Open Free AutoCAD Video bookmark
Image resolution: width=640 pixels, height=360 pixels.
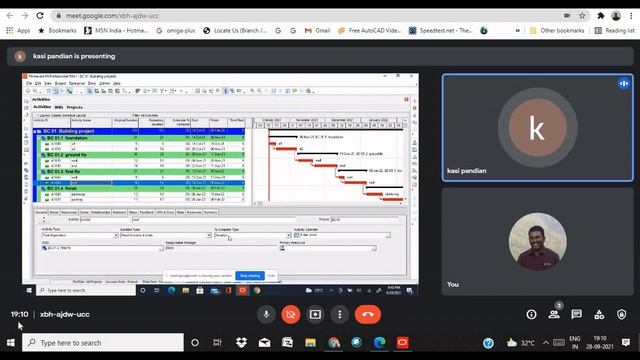point(370,31)
